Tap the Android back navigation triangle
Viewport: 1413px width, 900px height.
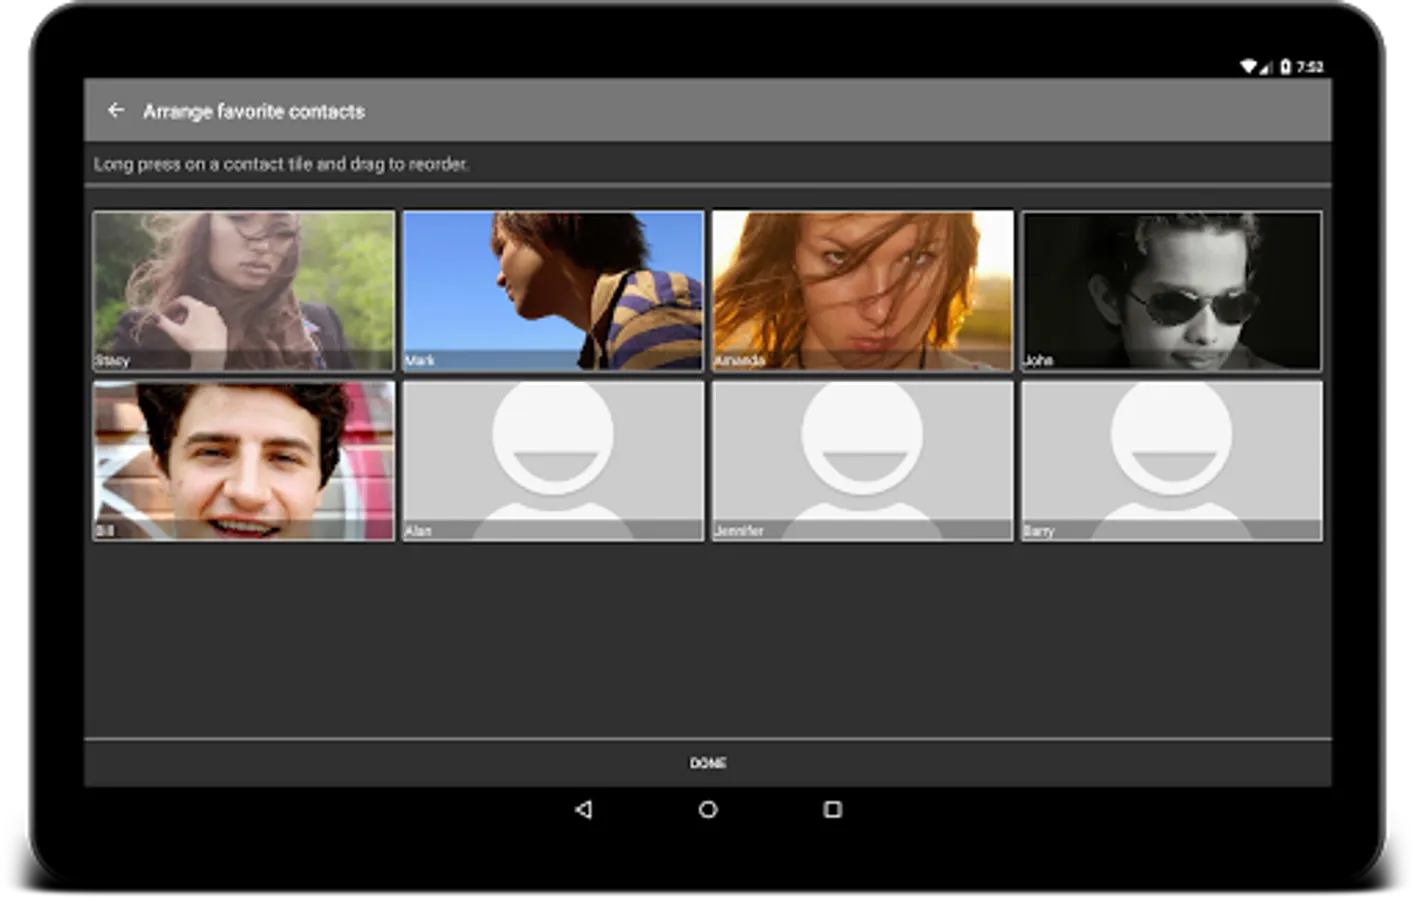tap(584, 809)
